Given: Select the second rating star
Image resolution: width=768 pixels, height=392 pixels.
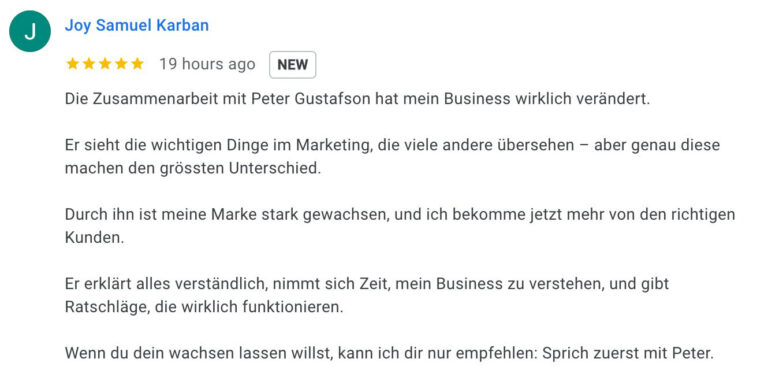Looking at the screenshot, I should pyautogui.click(x=89, y=64).
